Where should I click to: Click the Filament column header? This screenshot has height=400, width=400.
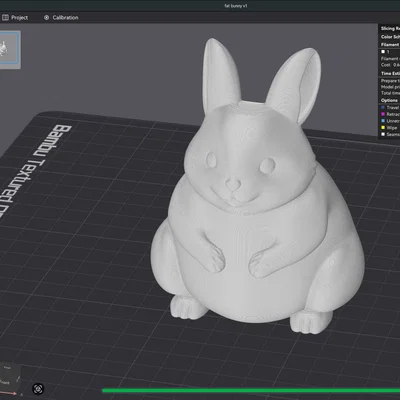(390, 44)
